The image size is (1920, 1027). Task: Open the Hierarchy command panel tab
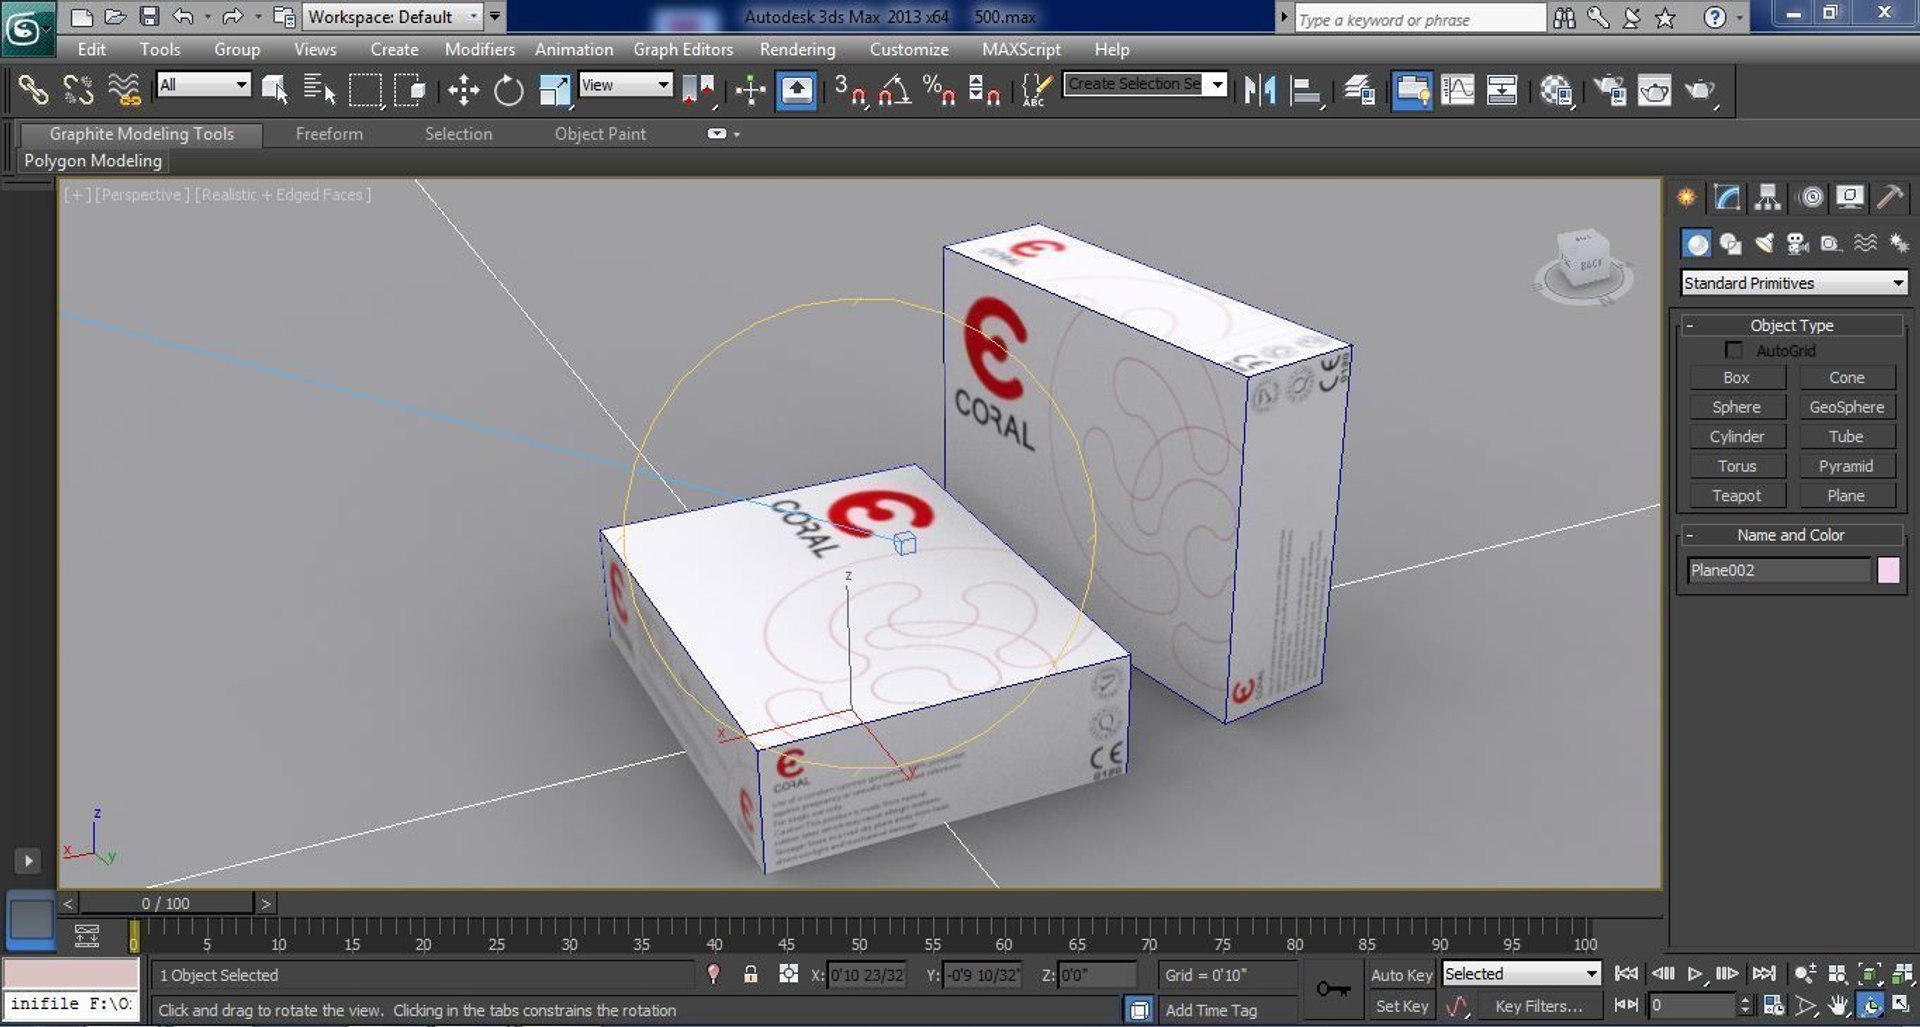pos(1768,197)
